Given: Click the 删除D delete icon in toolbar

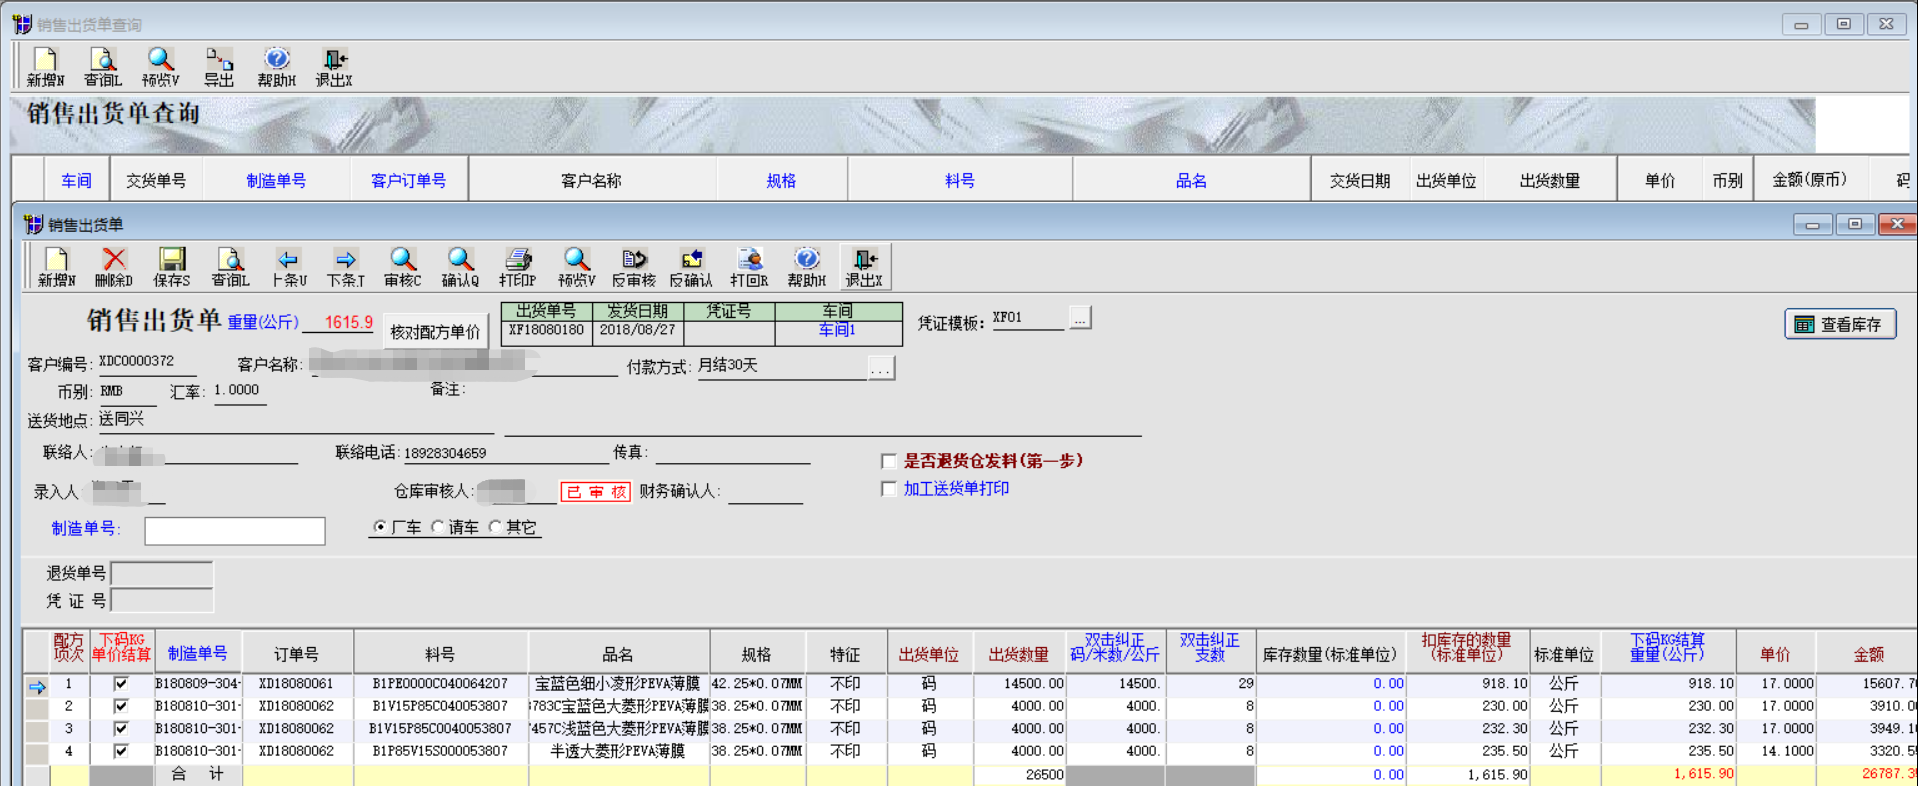Looking at the screenshot, I should pyautogui.click(x=114, y=267).
